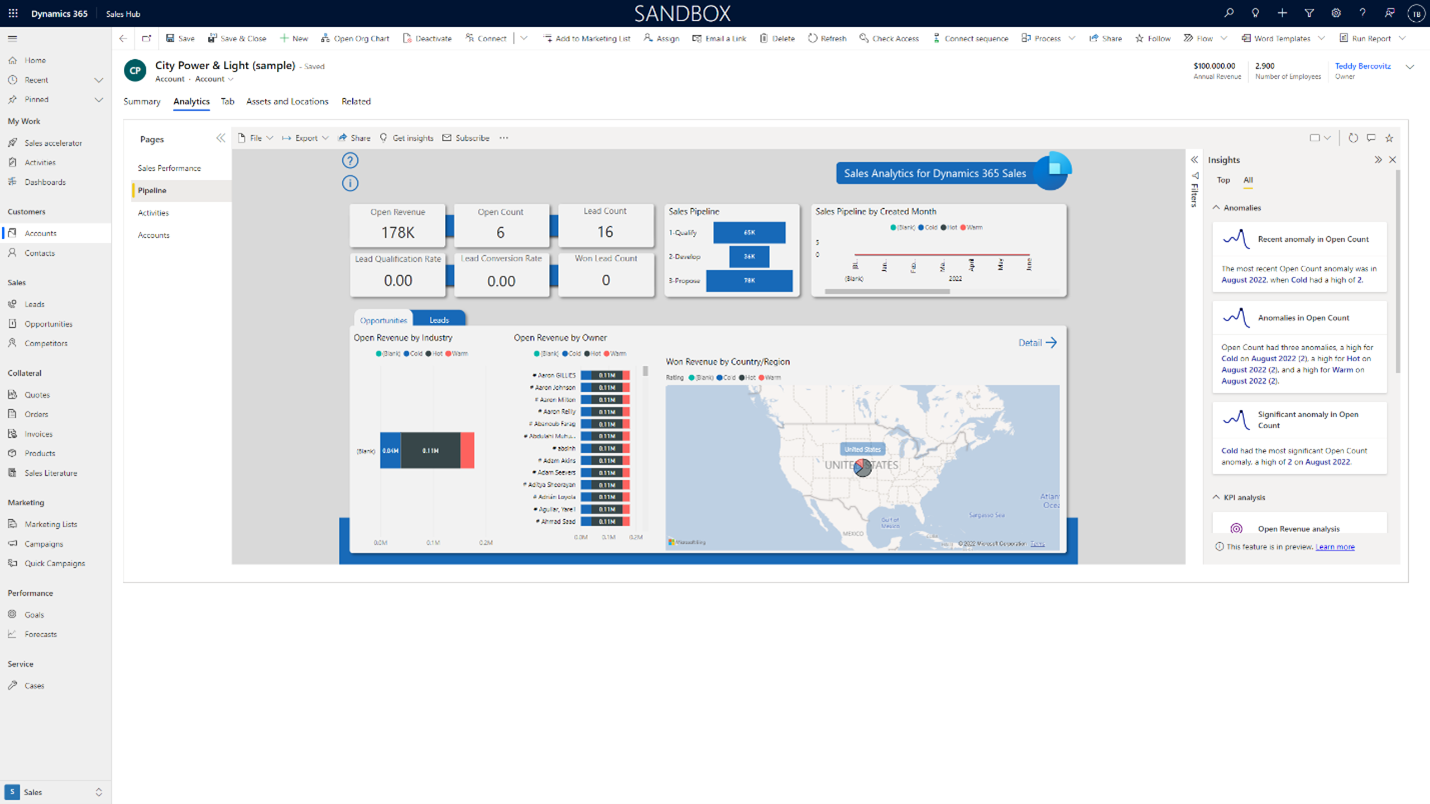
Task: Collapse the KPI analysis section
Action: 1216,497
